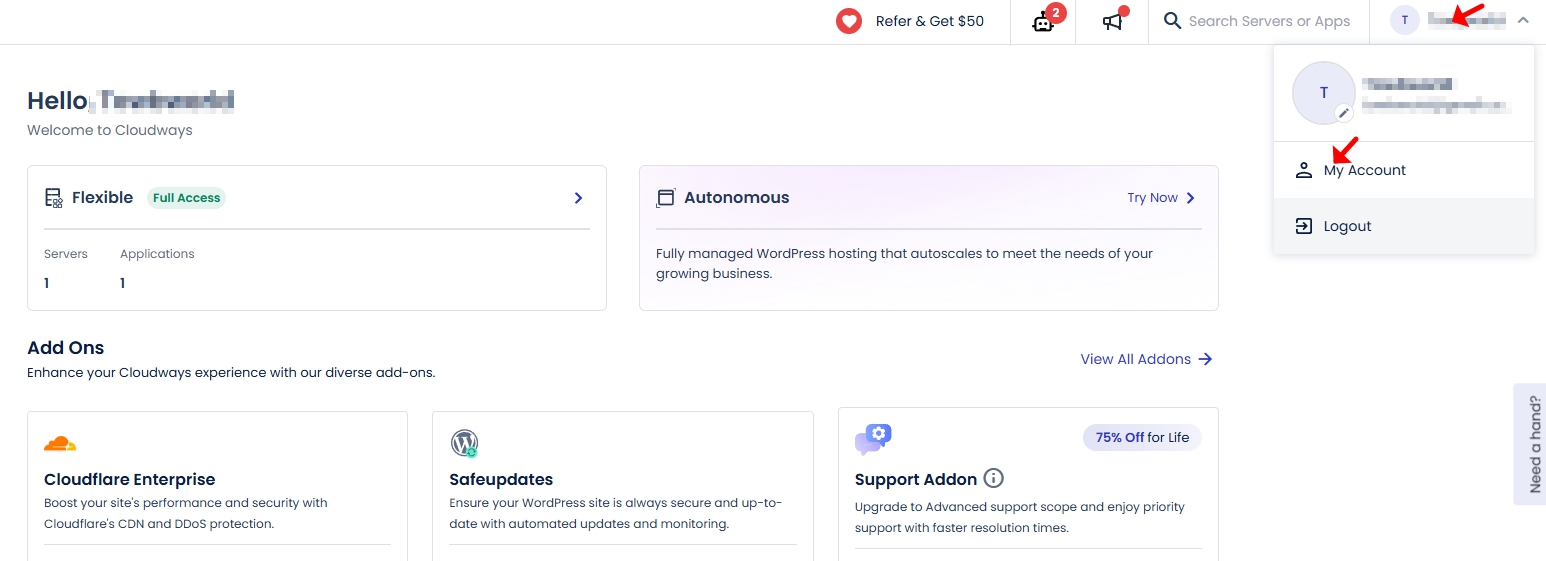Click the Cloudflare cloud logo icon
Screen dimensions: 1546x561
pyautogui.click(x=60, y=443)
